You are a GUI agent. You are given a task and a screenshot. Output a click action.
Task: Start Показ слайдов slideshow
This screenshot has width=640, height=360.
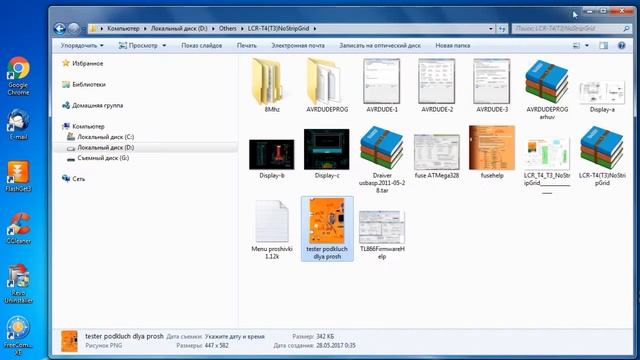pos(202,46)
